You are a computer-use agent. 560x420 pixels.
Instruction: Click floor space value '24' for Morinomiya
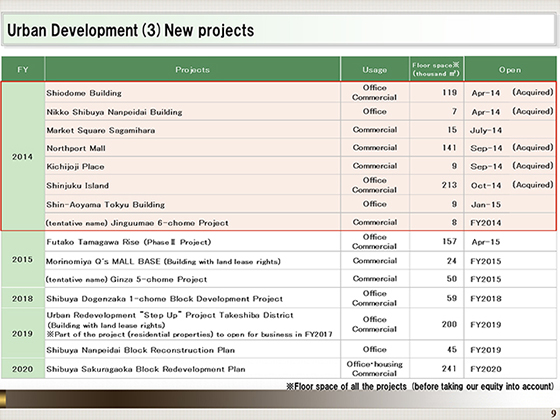(452, 261)
